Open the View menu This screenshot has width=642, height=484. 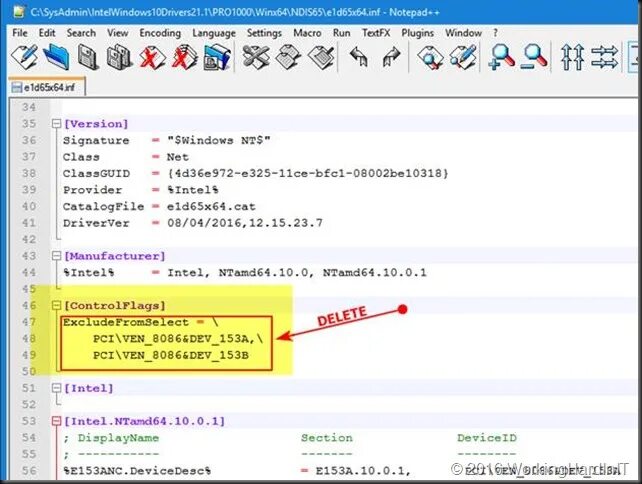tap(118, 33)
